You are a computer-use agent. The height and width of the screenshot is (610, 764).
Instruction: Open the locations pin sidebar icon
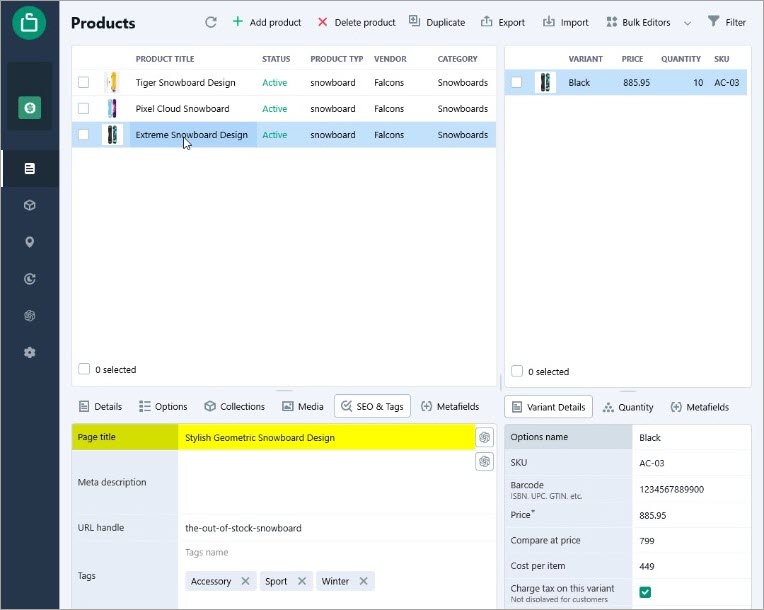(x=30, y=242)
